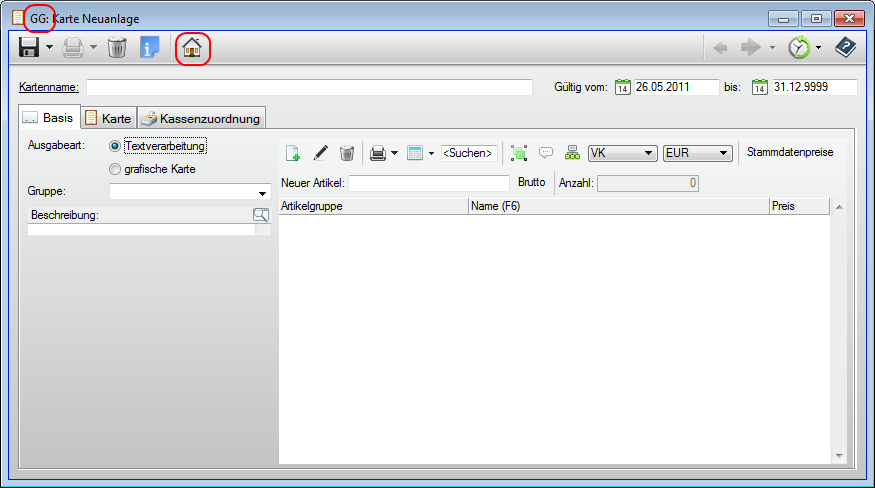Open the EUR currency dropdown
Screen dimensions: 875x488
click(697, 153)
